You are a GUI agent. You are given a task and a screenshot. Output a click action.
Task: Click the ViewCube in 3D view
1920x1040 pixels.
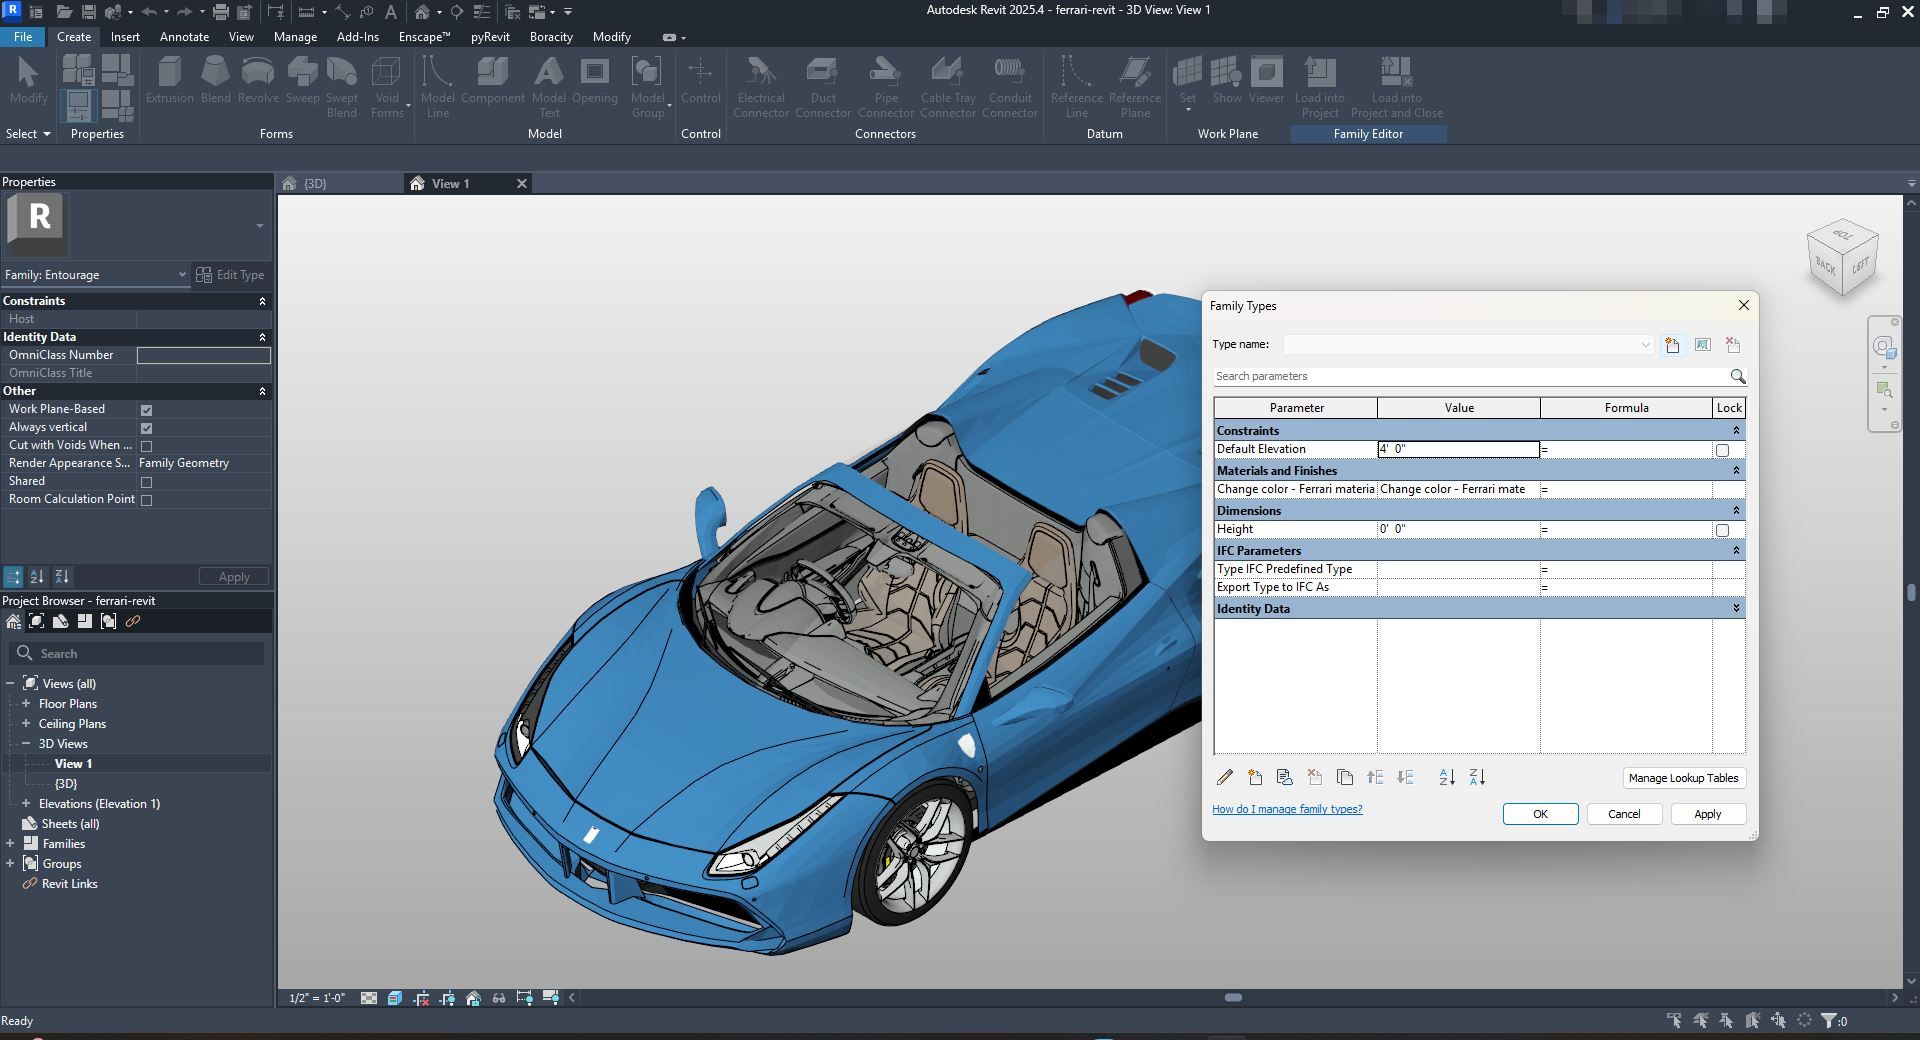[1842, 258]
